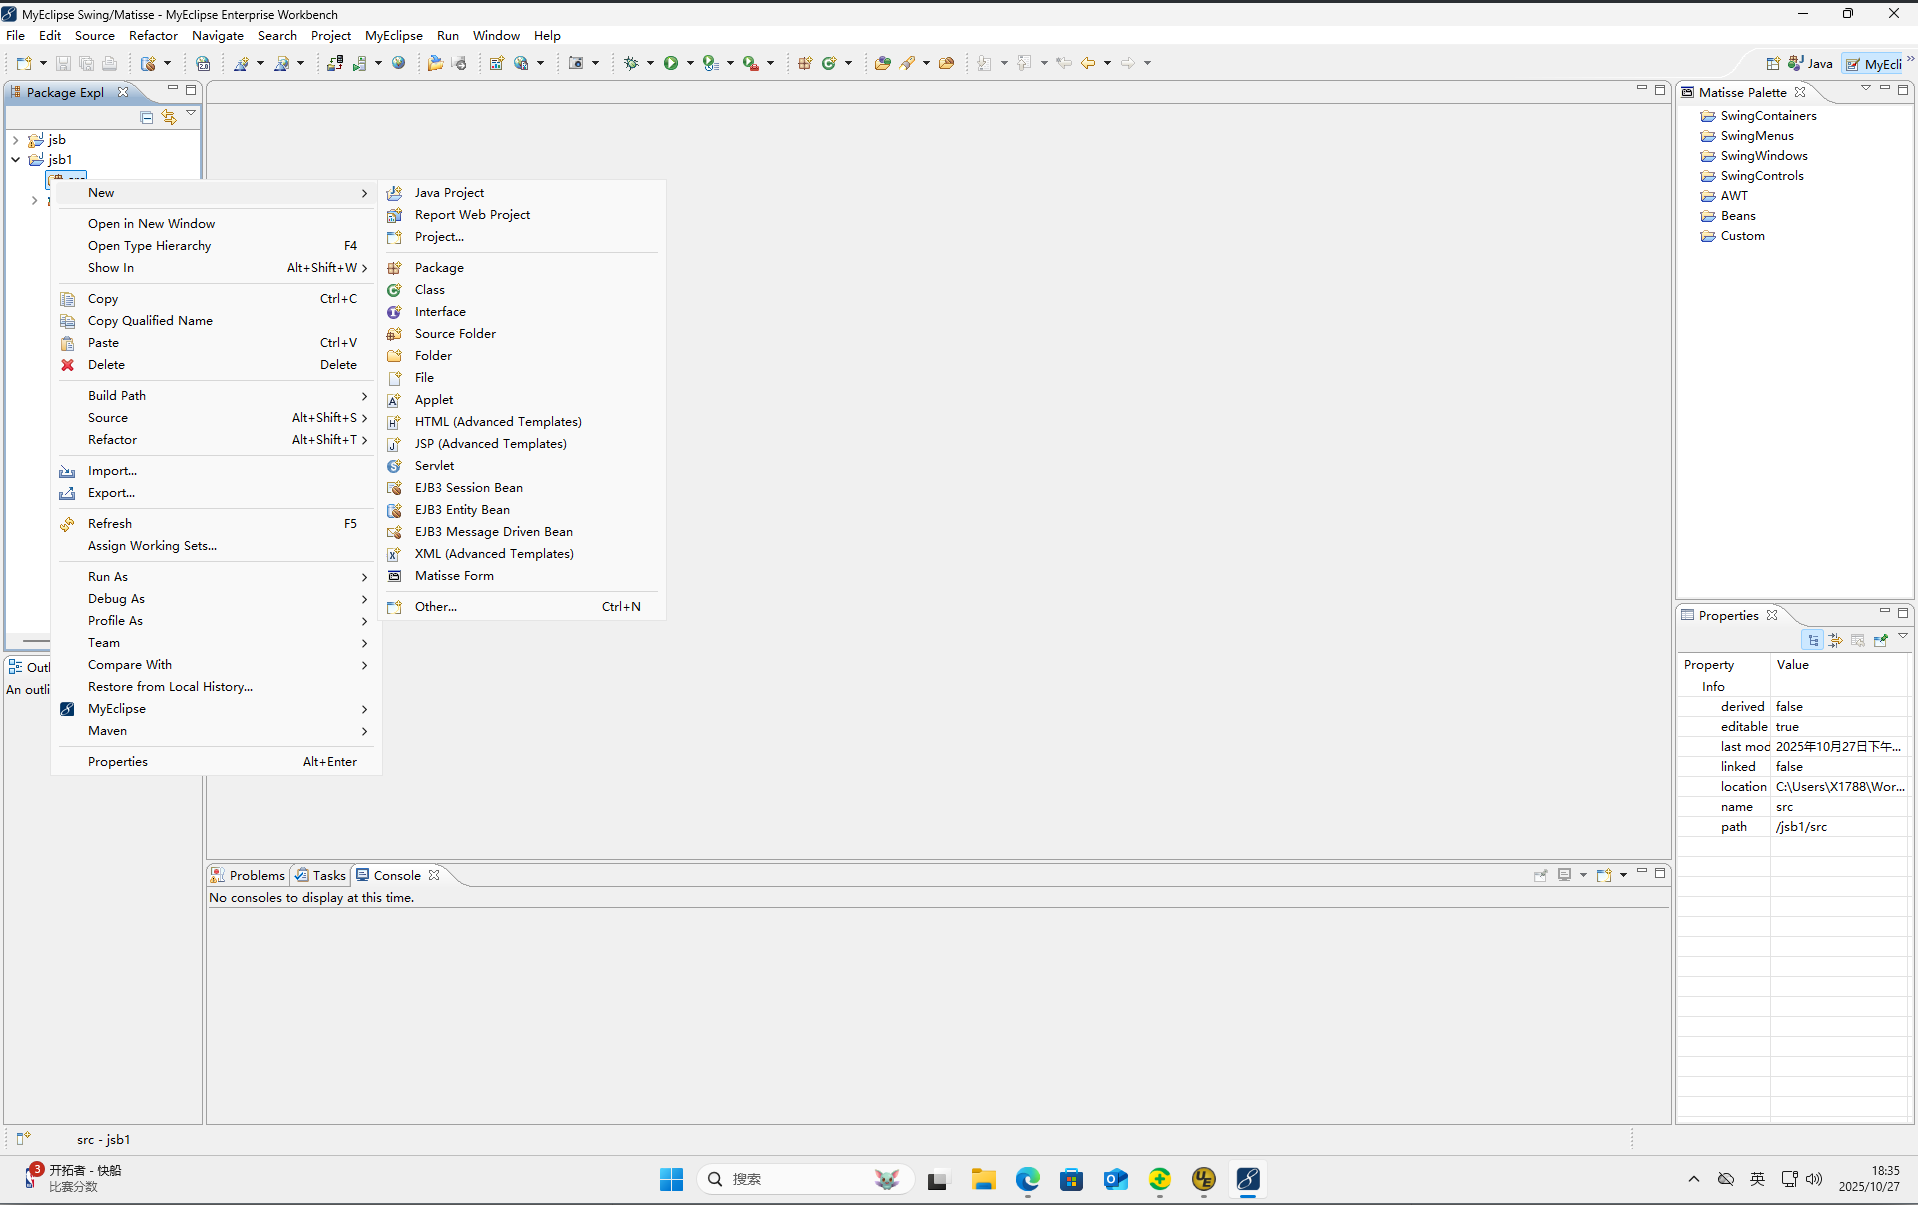The width and height of the screenshot is (1918, 1205).
Task: Click the Open Task folder toolbar icon
Action: pyautogui.click(x=946, y=63)
